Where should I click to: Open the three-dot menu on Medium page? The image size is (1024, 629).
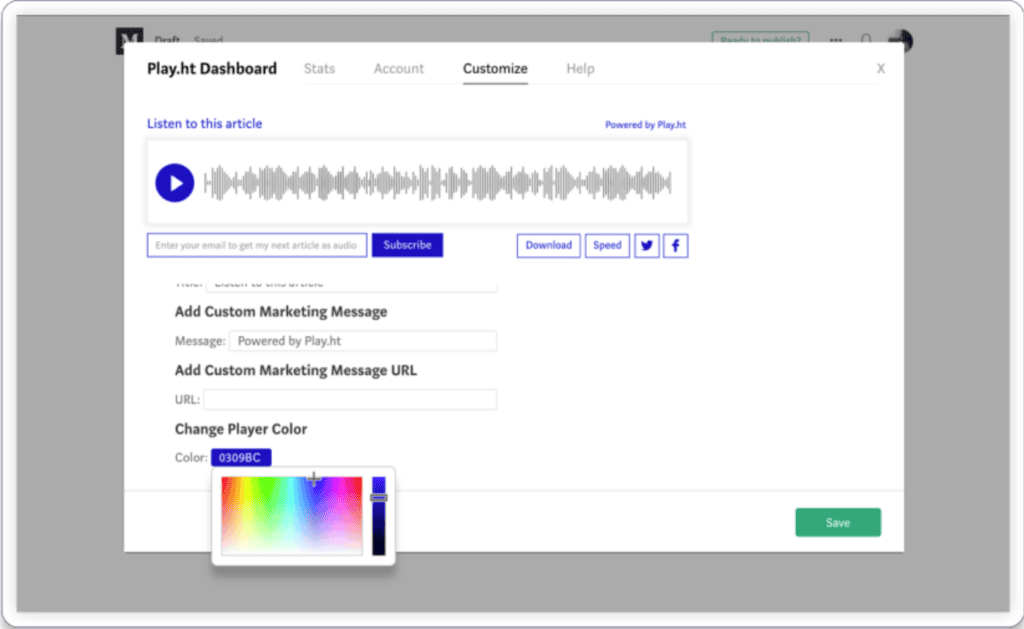[x=836, y=40]
